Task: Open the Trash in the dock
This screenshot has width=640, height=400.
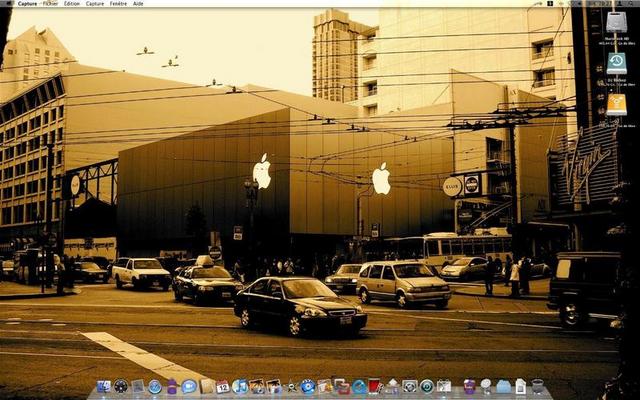Action: click(x=538, y=386)
